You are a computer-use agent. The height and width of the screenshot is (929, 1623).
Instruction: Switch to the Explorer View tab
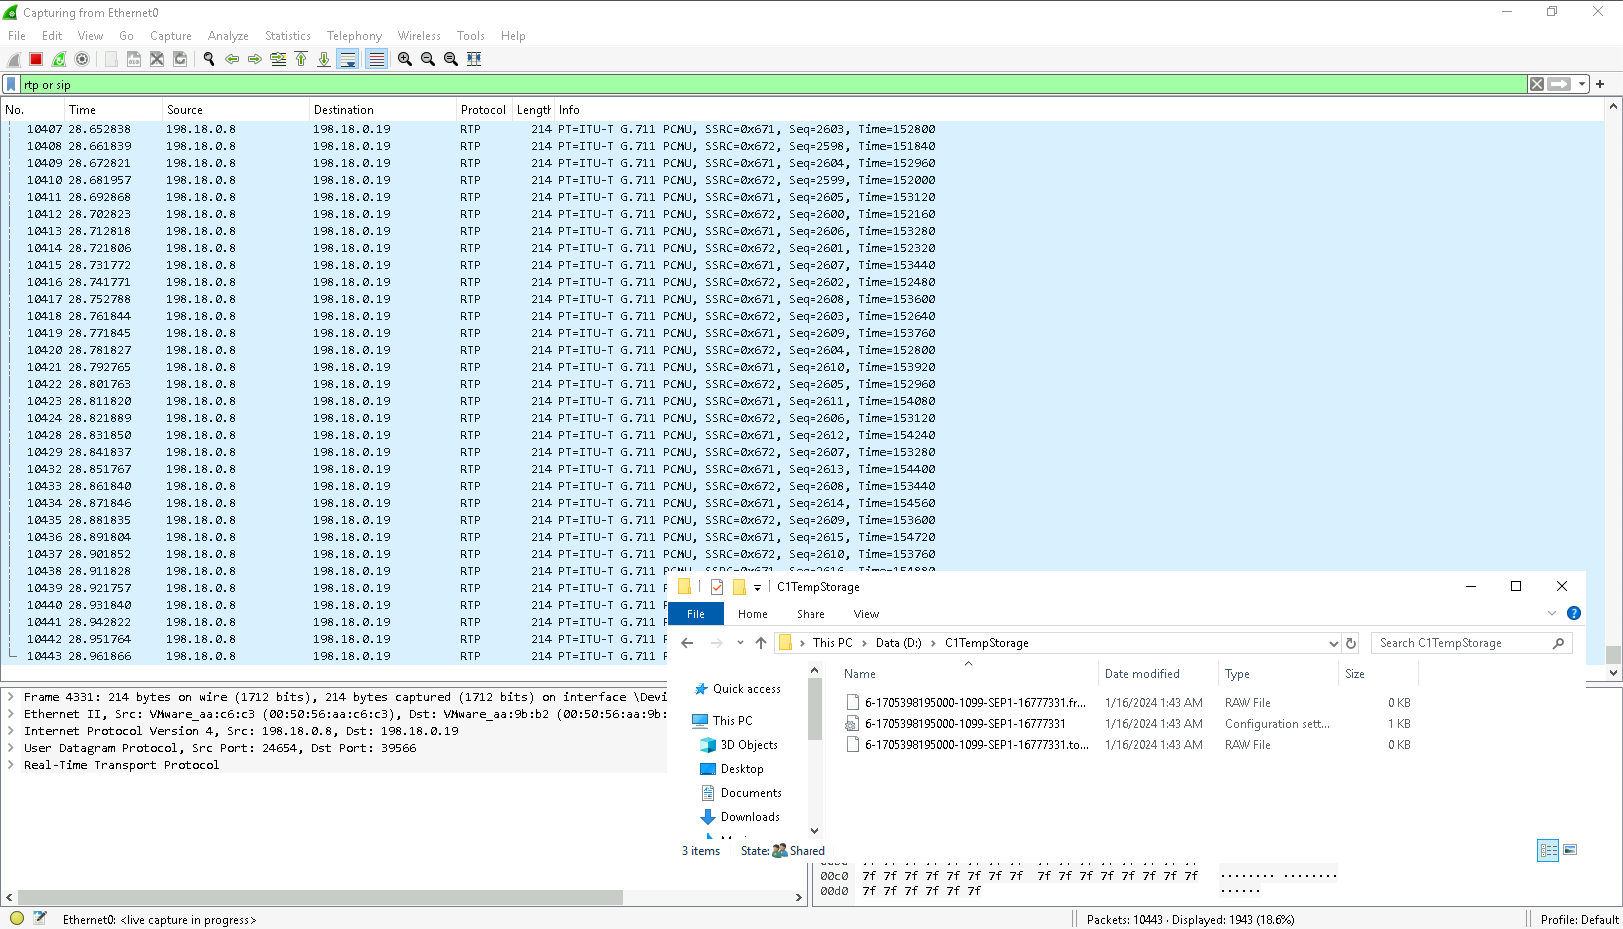(866, 614)
